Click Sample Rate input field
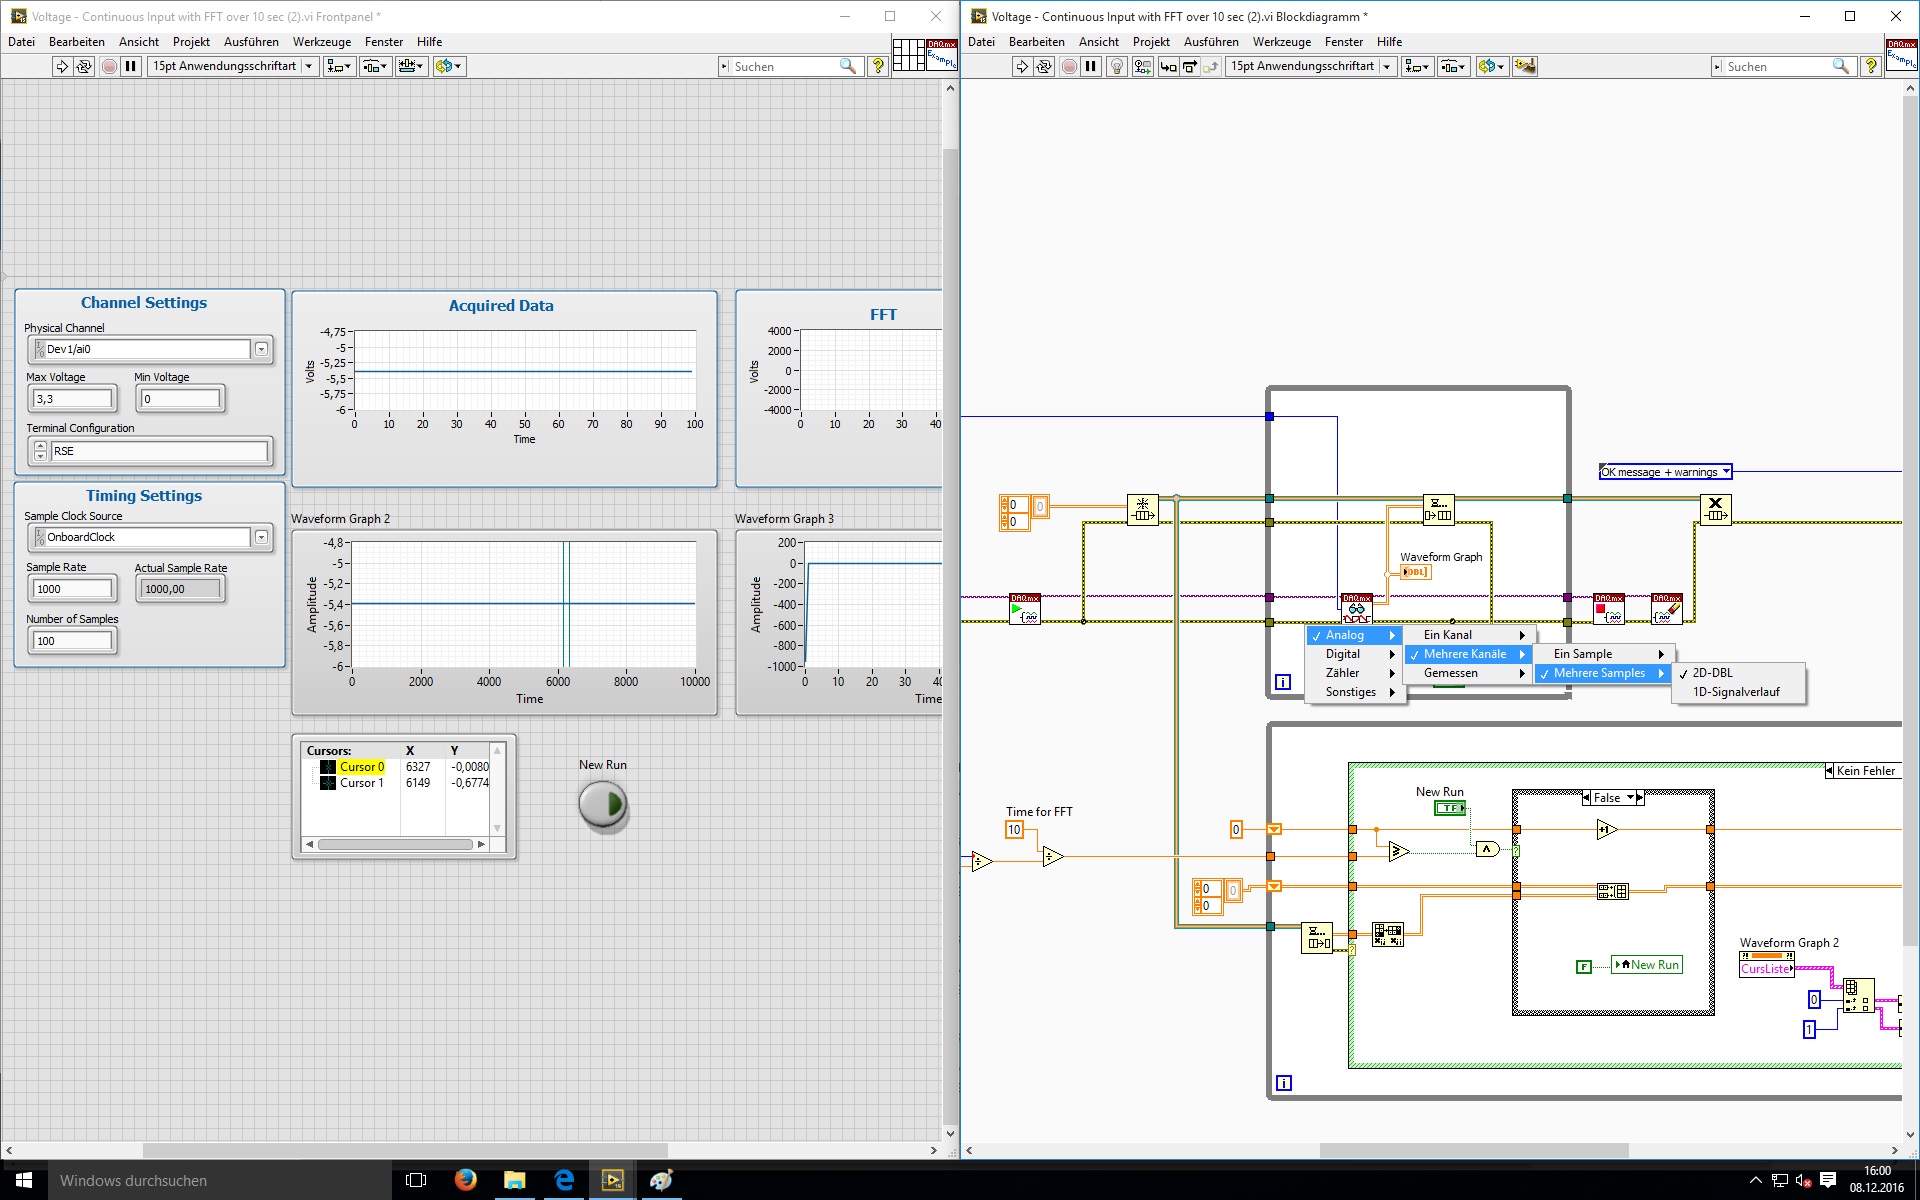The image size is (1920, 1200). pos(73,589)
